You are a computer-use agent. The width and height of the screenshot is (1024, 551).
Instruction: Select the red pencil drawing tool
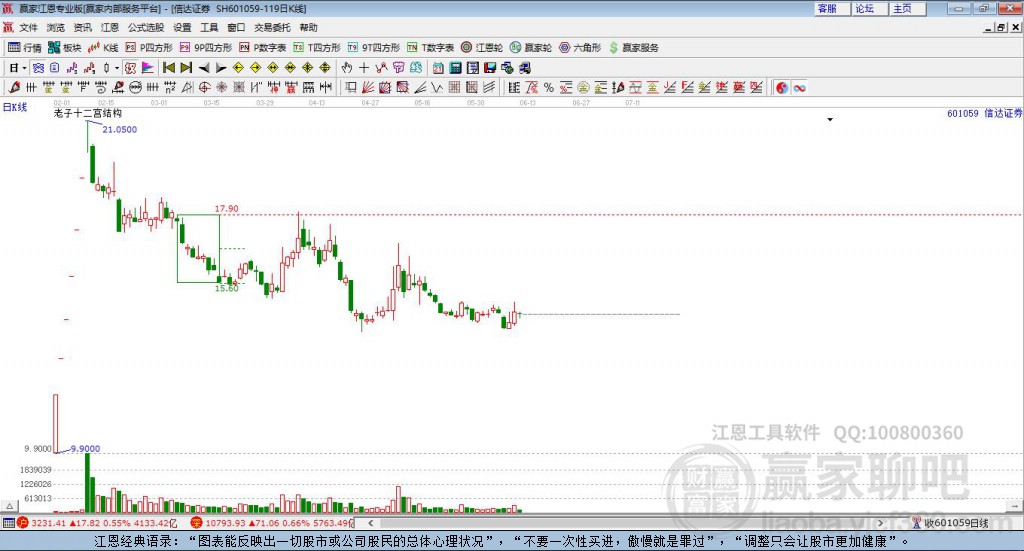[x=14, y=87]
